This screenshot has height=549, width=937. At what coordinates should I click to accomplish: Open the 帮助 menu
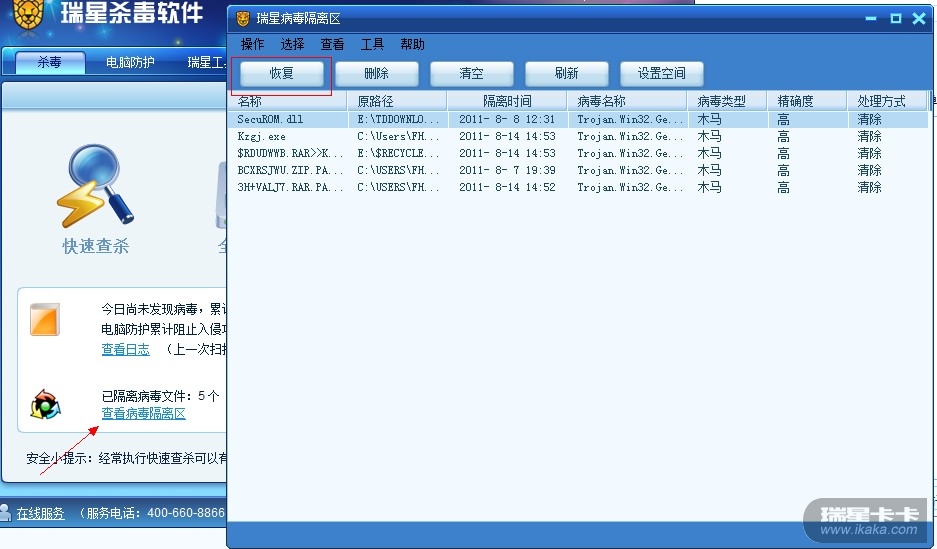click(x=412, y=44)
